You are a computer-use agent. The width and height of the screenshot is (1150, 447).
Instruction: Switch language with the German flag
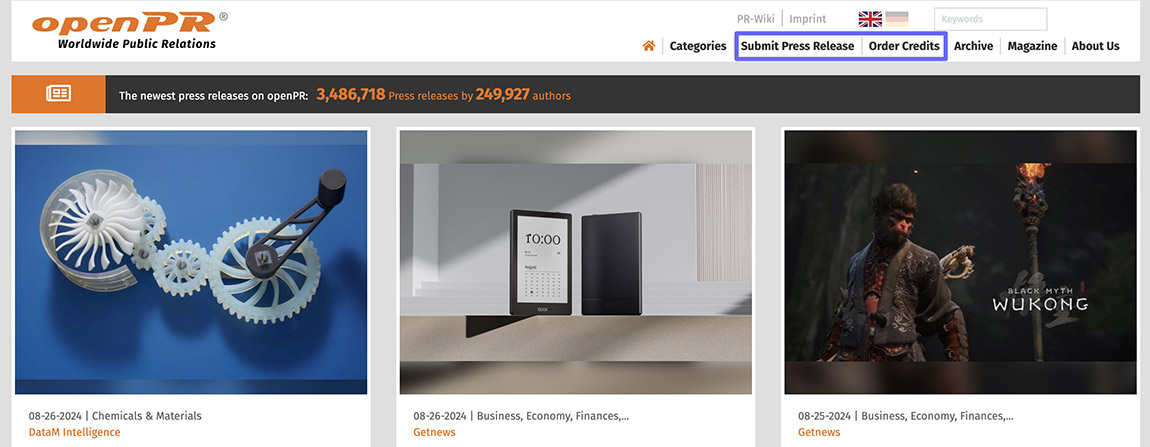896,19
